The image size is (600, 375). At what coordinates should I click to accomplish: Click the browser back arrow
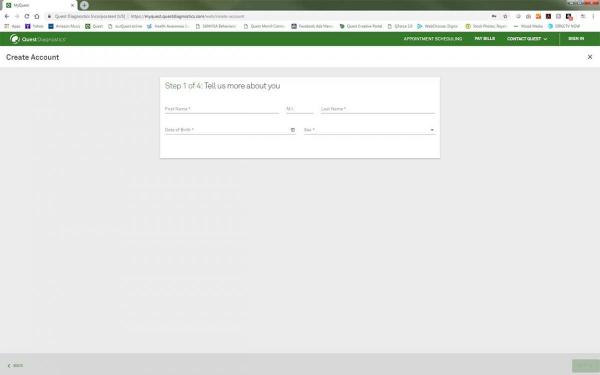[x=7, y=16]
